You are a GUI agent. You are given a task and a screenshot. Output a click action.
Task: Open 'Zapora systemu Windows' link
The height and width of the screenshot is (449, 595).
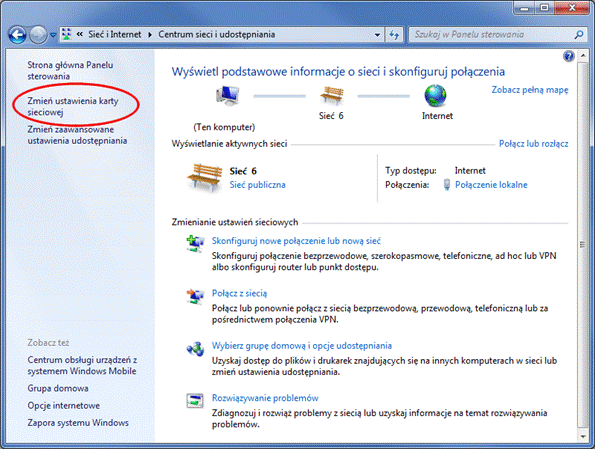pyautogui.click(x=78, y=423)
